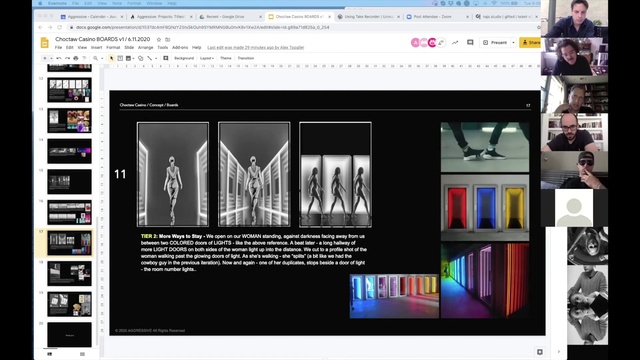Image resolution: width=640 pixels, height=360 pixels.
Task: Open the Edit menu in Slides
Action: (70, 48)
